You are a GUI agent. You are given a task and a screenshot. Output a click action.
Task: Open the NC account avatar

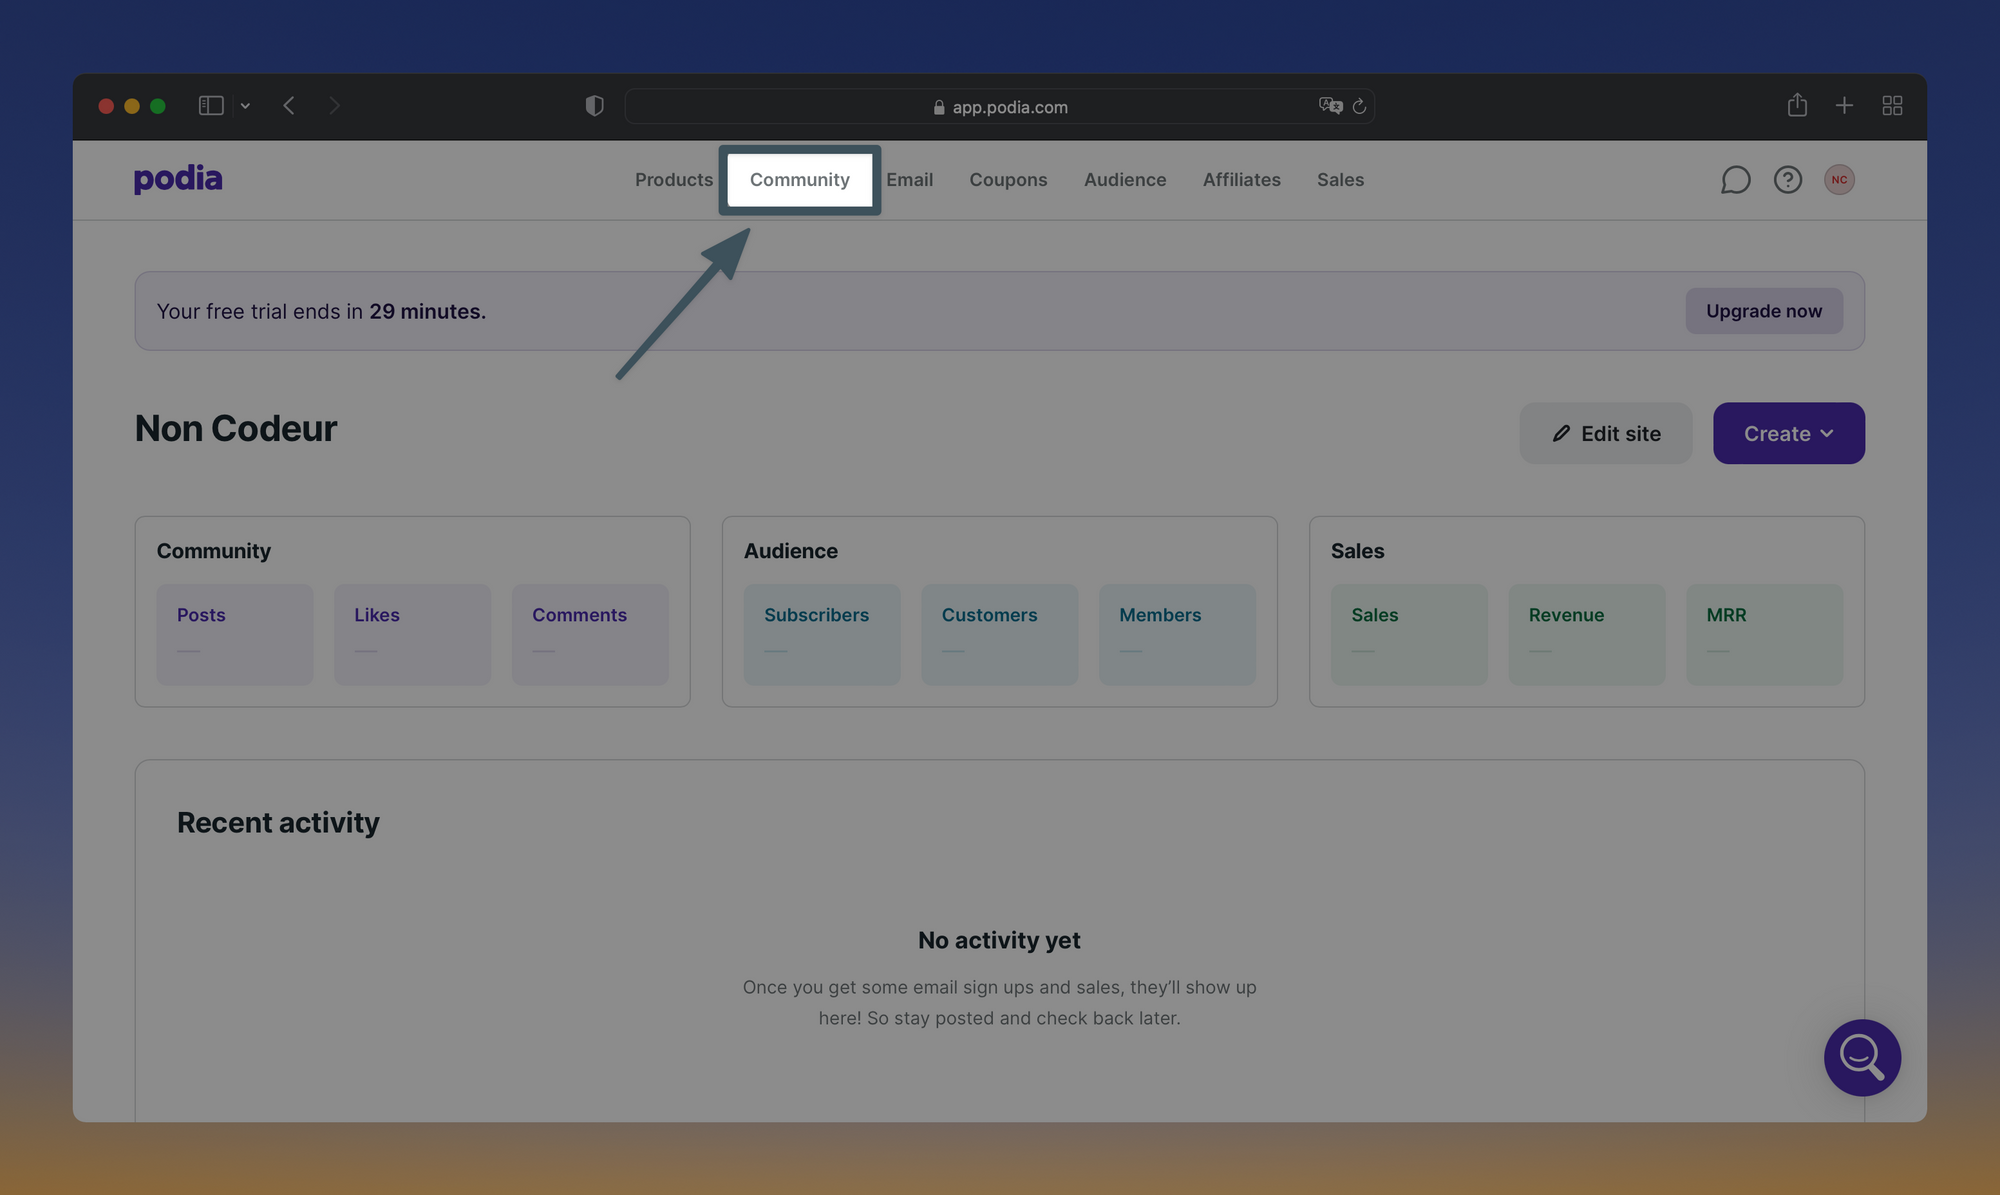[1839, 180]
